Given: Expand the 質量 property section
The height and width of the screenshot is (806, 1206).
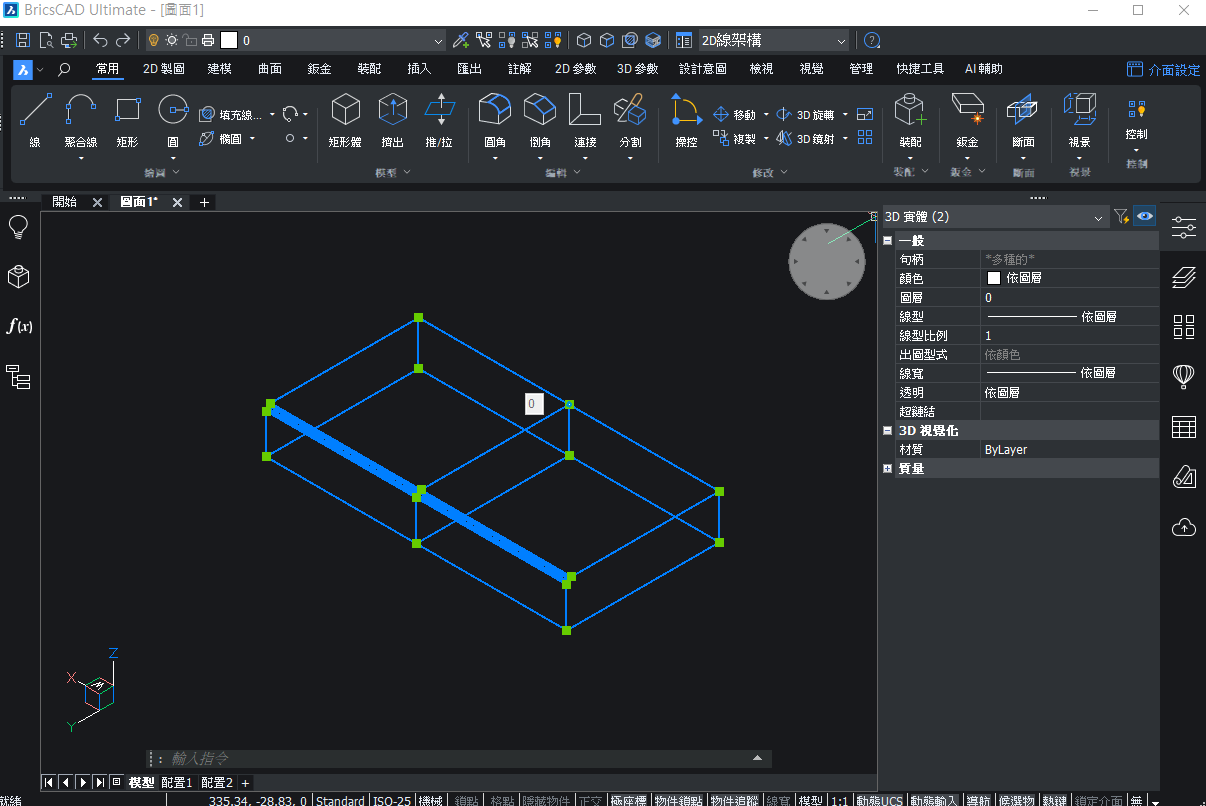Looking at the screenshot, I should coord(887,468).
